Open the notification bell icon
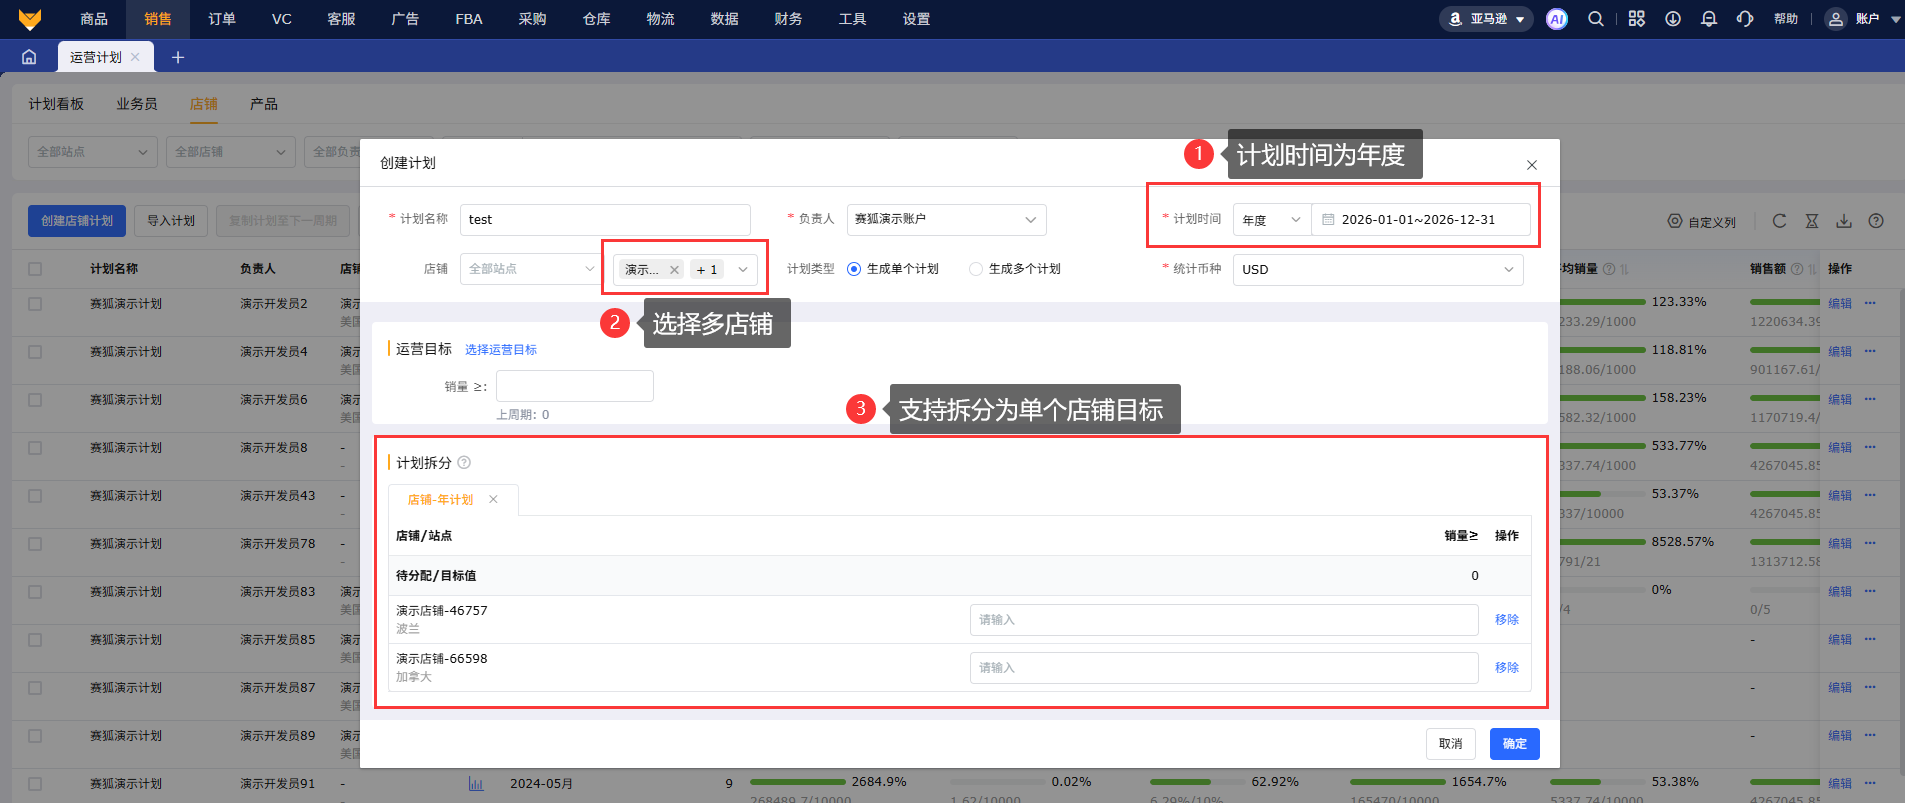 click(x=1709, y=19)
